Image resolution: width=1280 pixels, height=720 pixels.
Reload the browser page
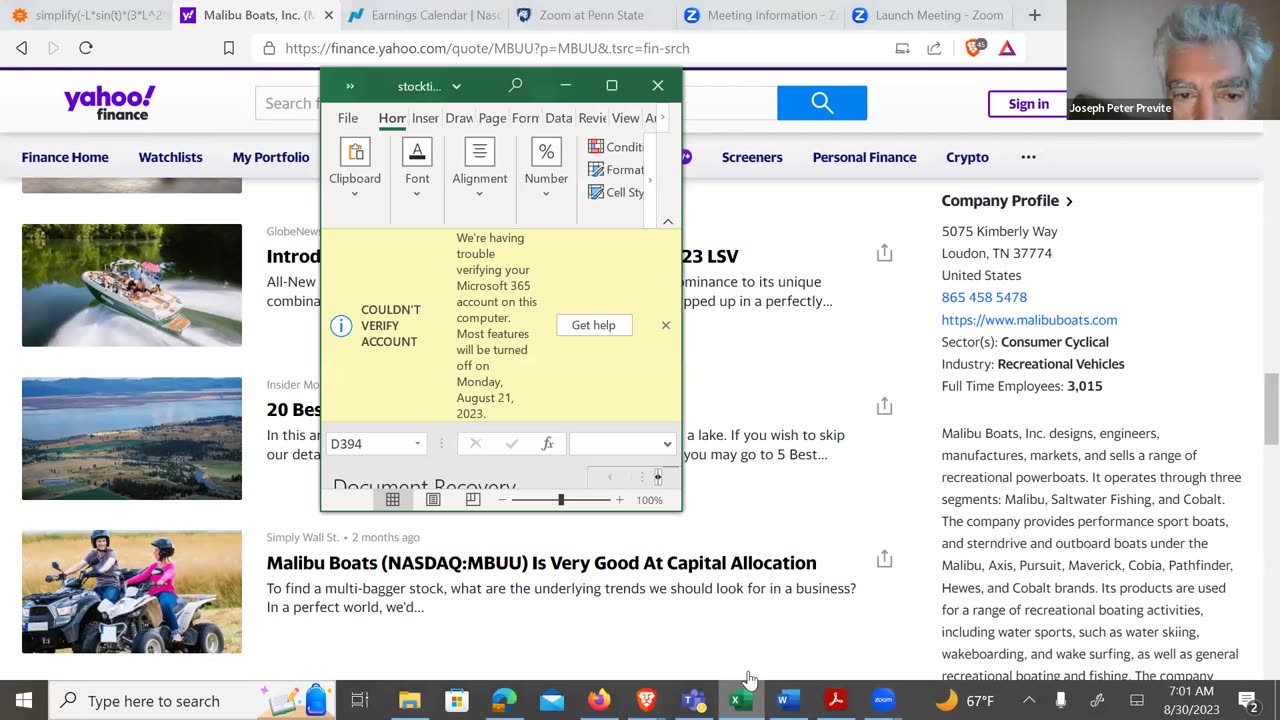click(86, 48)
